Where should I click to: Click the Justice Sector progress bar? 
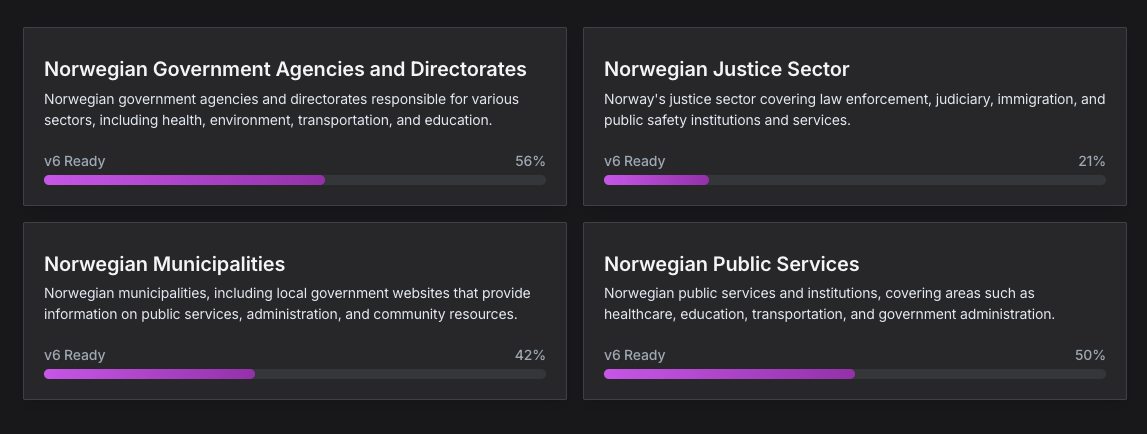[x=855, y=180]
